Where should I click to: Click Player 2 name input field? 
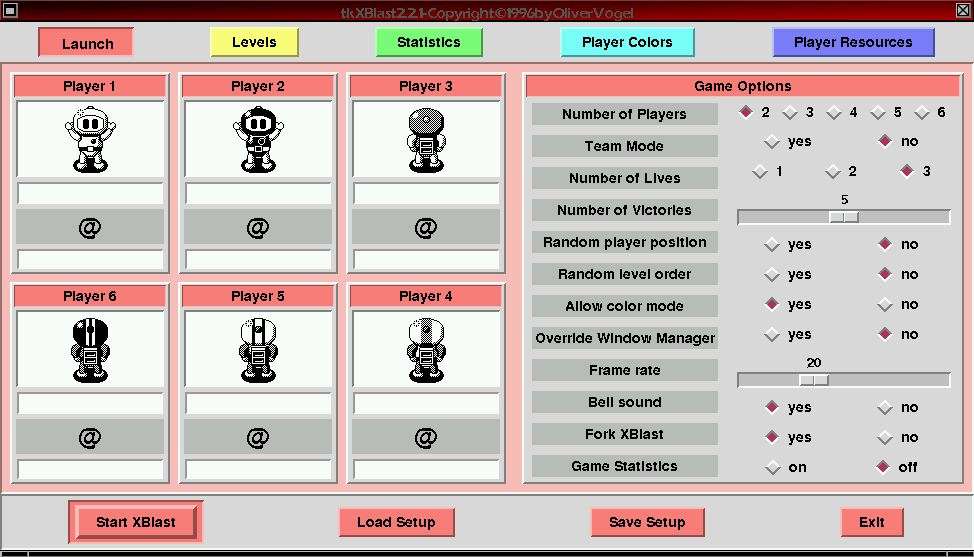point(258,194)
